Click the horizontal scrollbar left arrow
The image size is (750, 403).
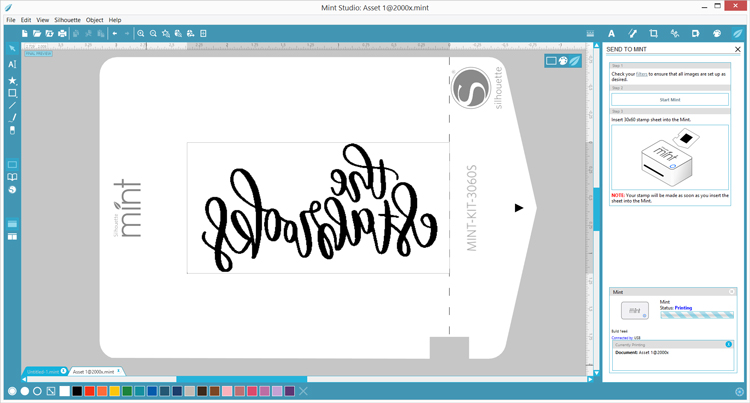point(24,379)
